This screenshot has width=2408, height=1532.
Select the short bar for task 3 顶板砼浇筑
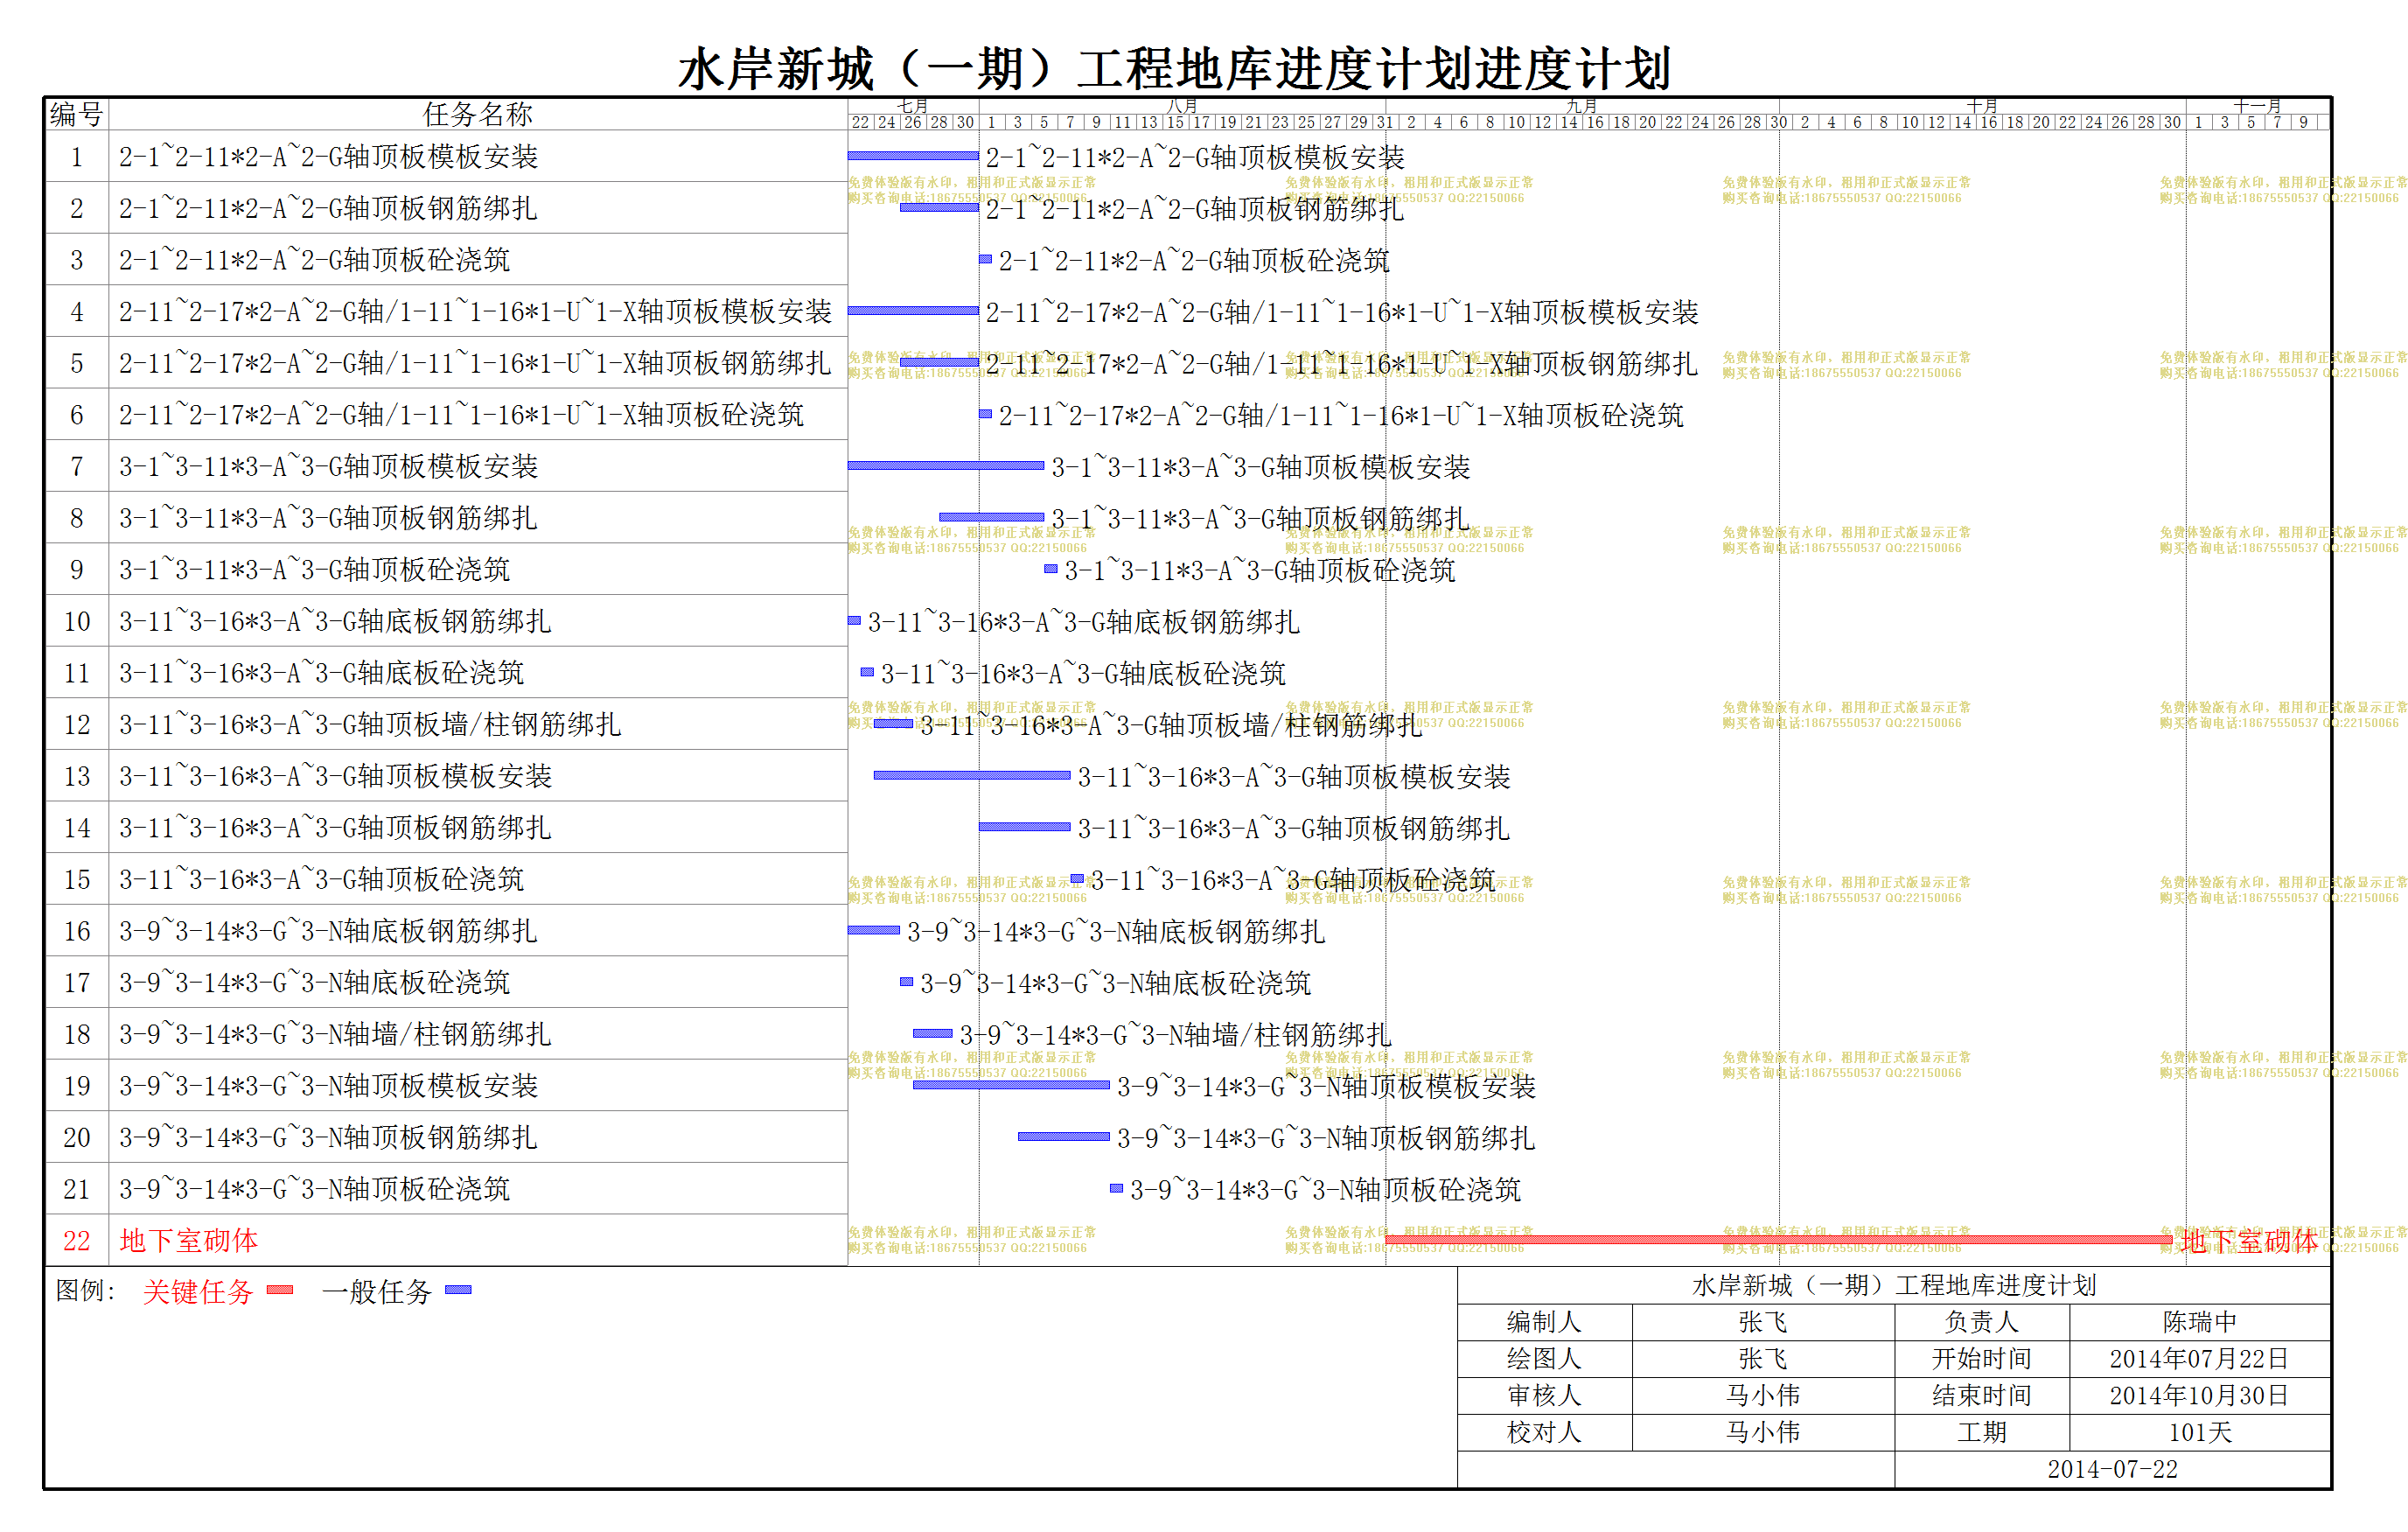pos(985,259)
